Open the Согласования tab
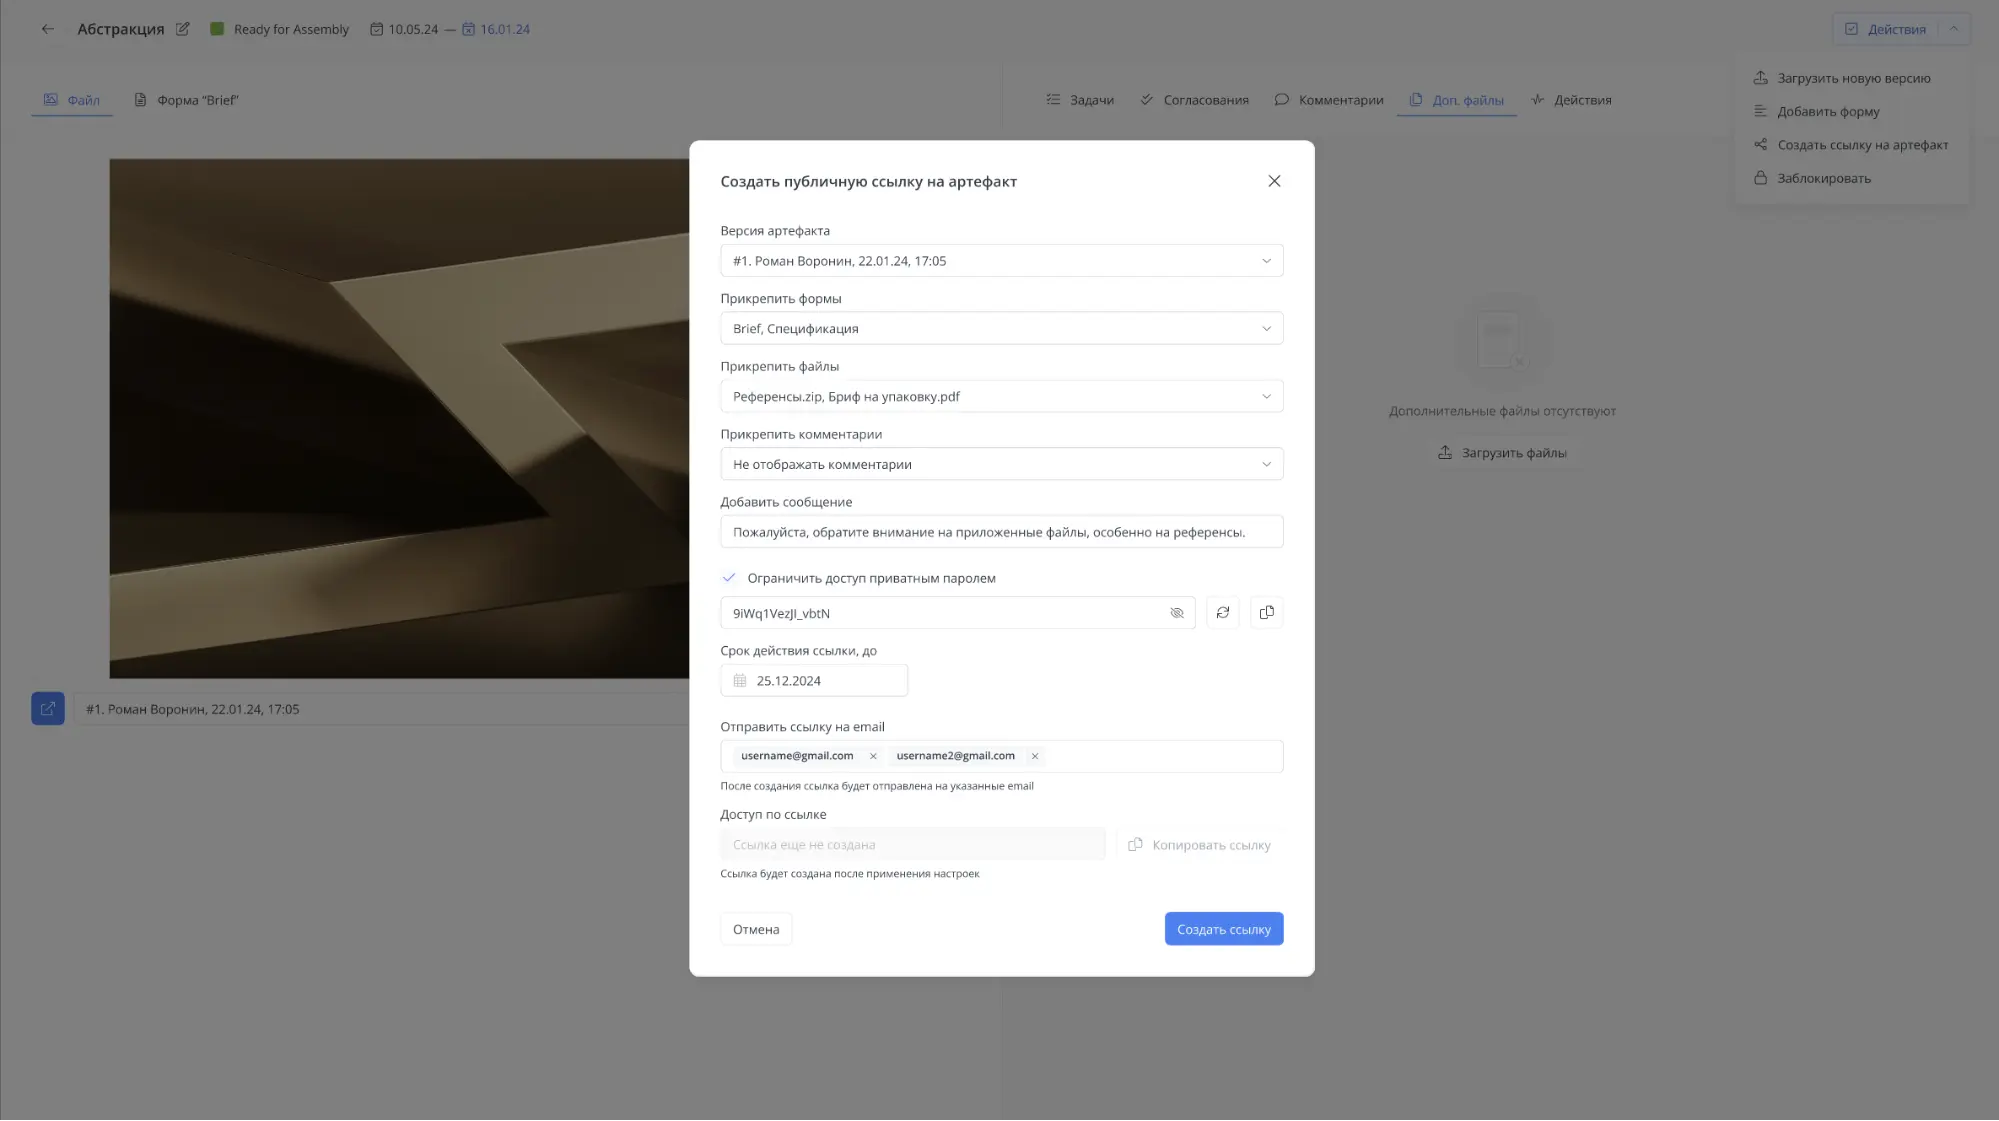This screenshot has height=1121, width=1999. (x=1194, y=100)
